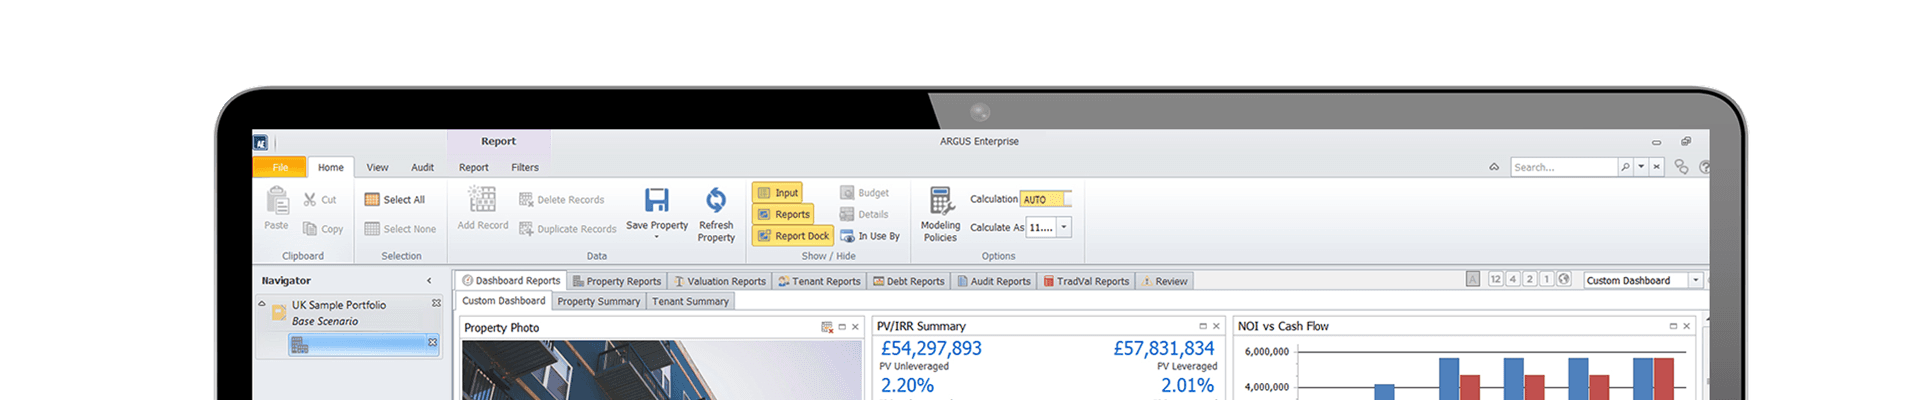Open the File menu tab
Image resolution: width=1920 pixels, height=400 pixels.
point(280,167)
